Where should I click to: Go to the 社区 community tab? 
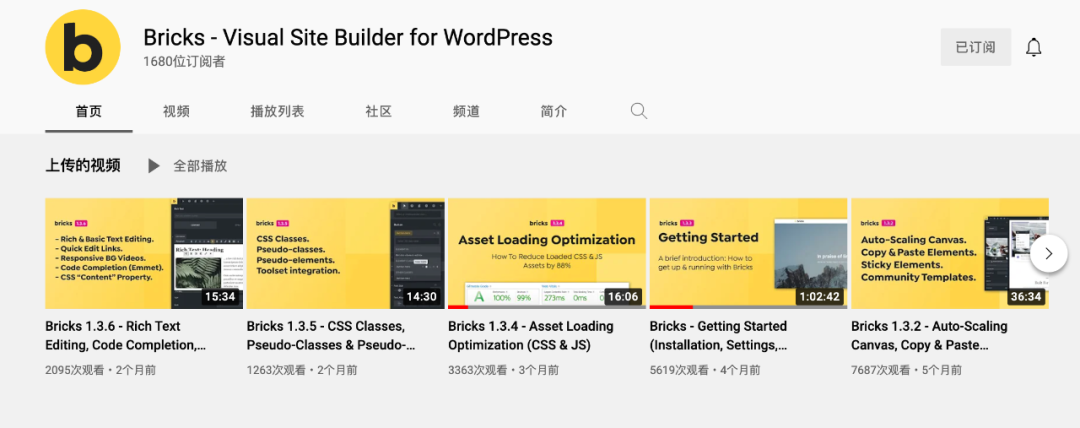(x=379, y=111)
